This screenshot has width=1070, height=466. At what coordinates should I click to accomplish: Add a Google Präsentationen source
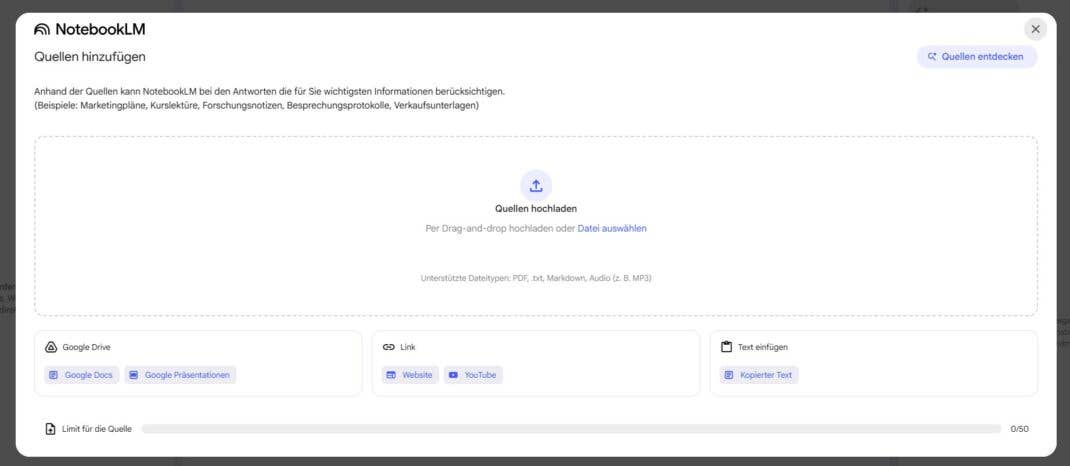180,375
